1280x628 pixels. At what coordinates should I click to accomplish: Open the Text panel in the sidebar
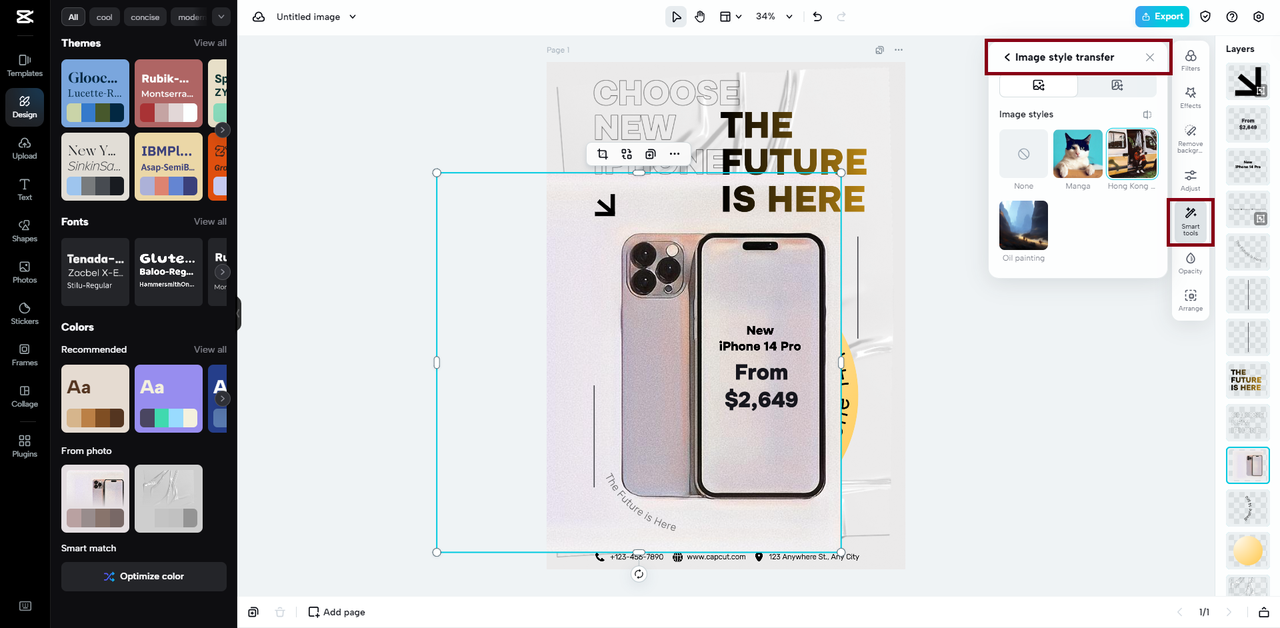click(x=24, y=189)
